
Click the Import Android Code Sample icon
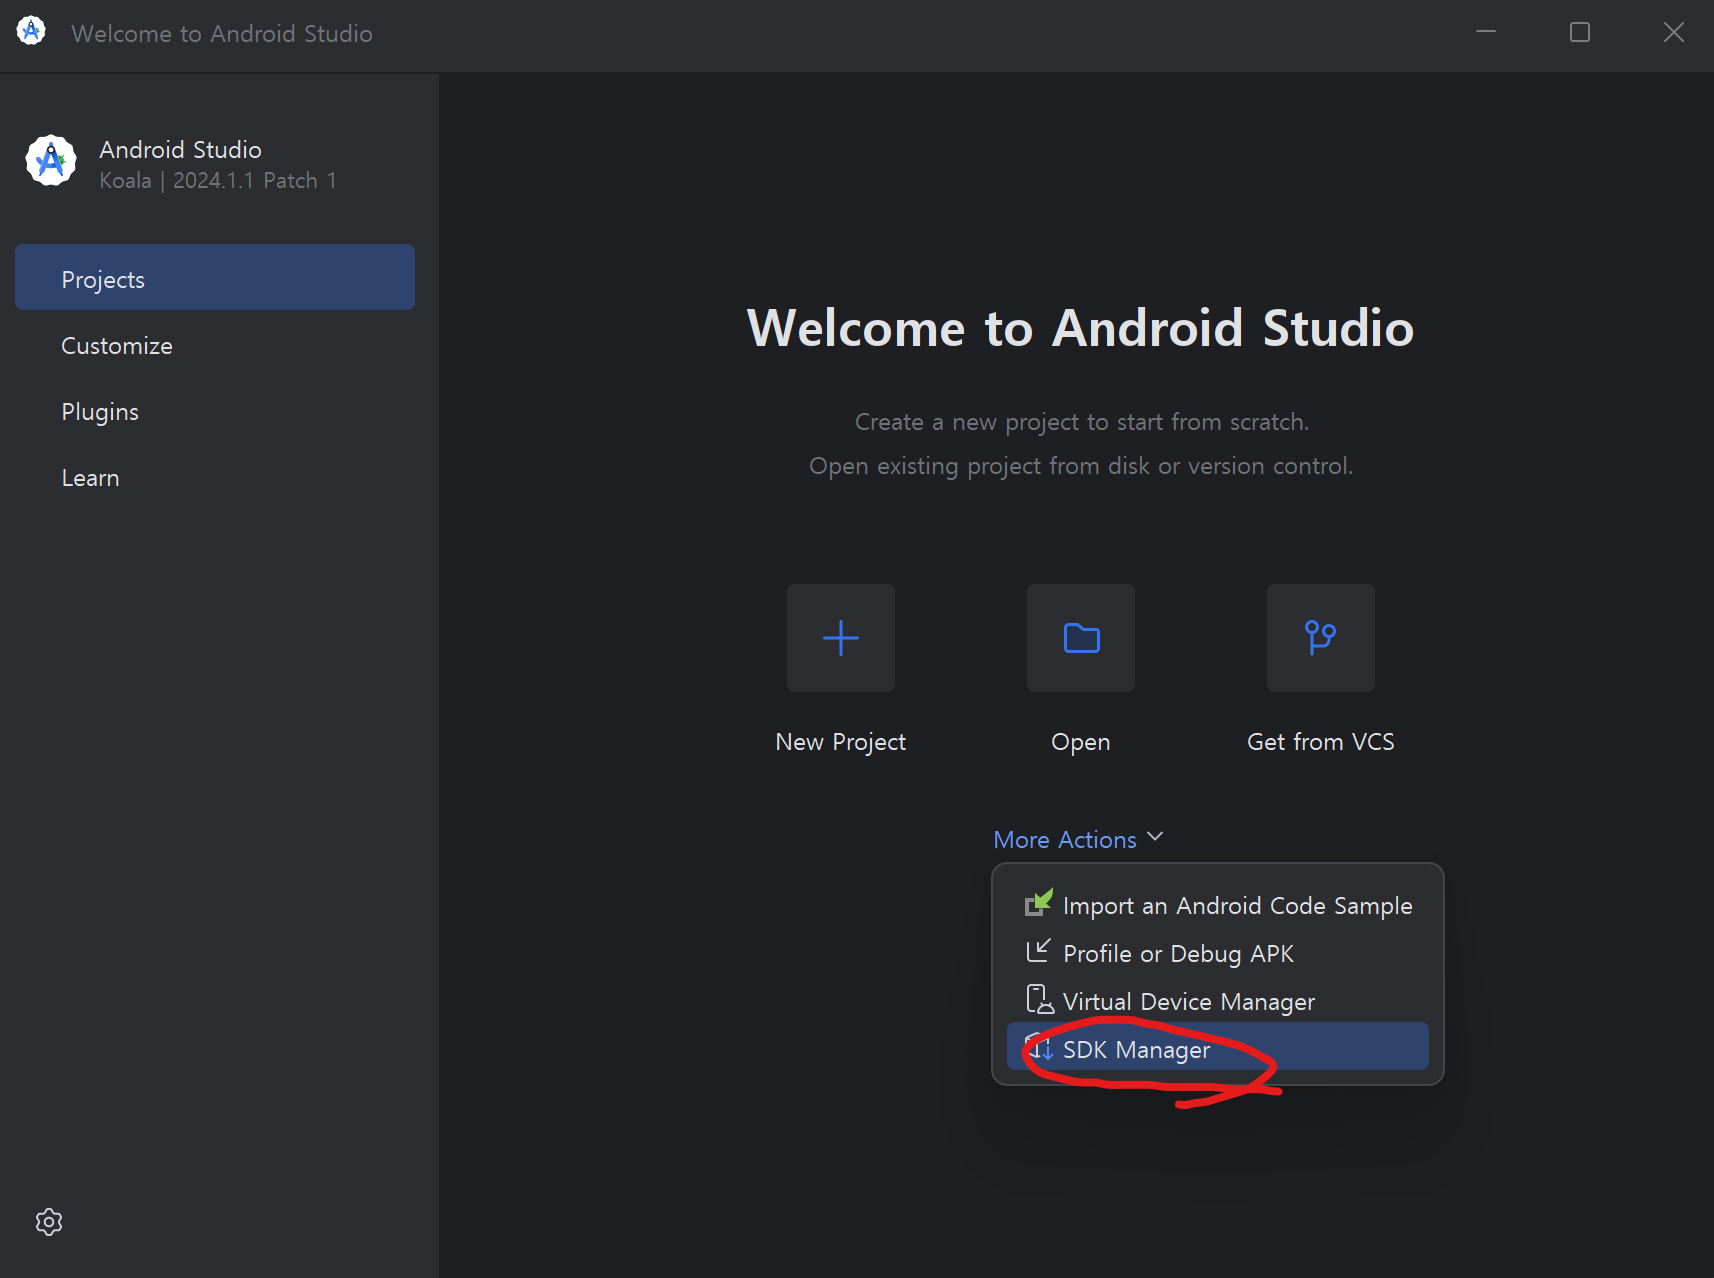tap(1039, 904)
